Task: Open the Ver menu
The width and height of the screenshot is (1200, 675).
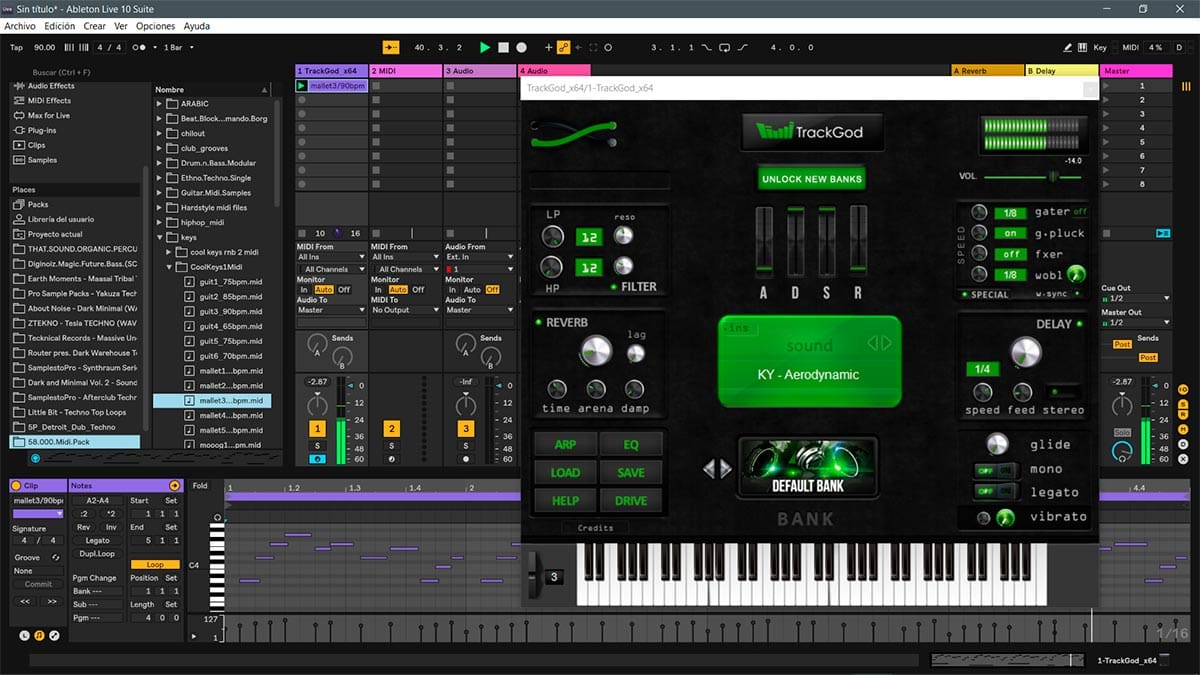Action: (x=121, y=26)
